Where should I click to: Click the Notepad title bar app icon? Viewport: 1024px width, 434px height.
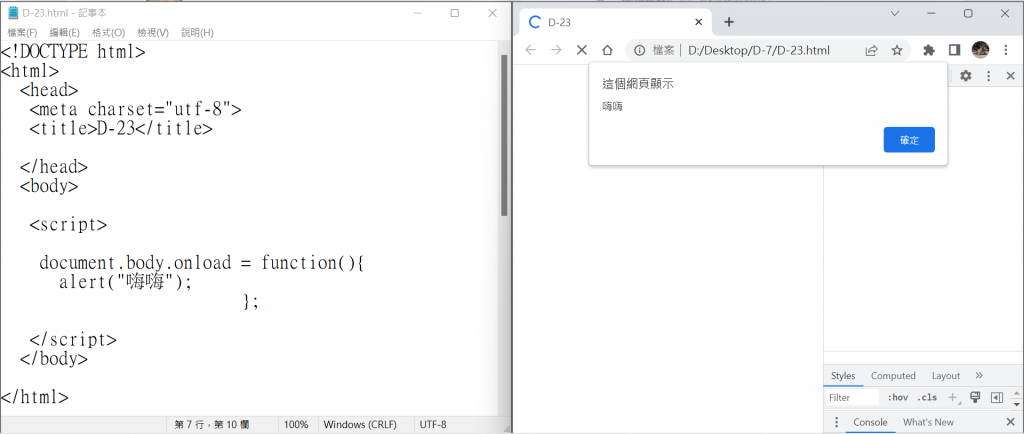coord(12,12)
